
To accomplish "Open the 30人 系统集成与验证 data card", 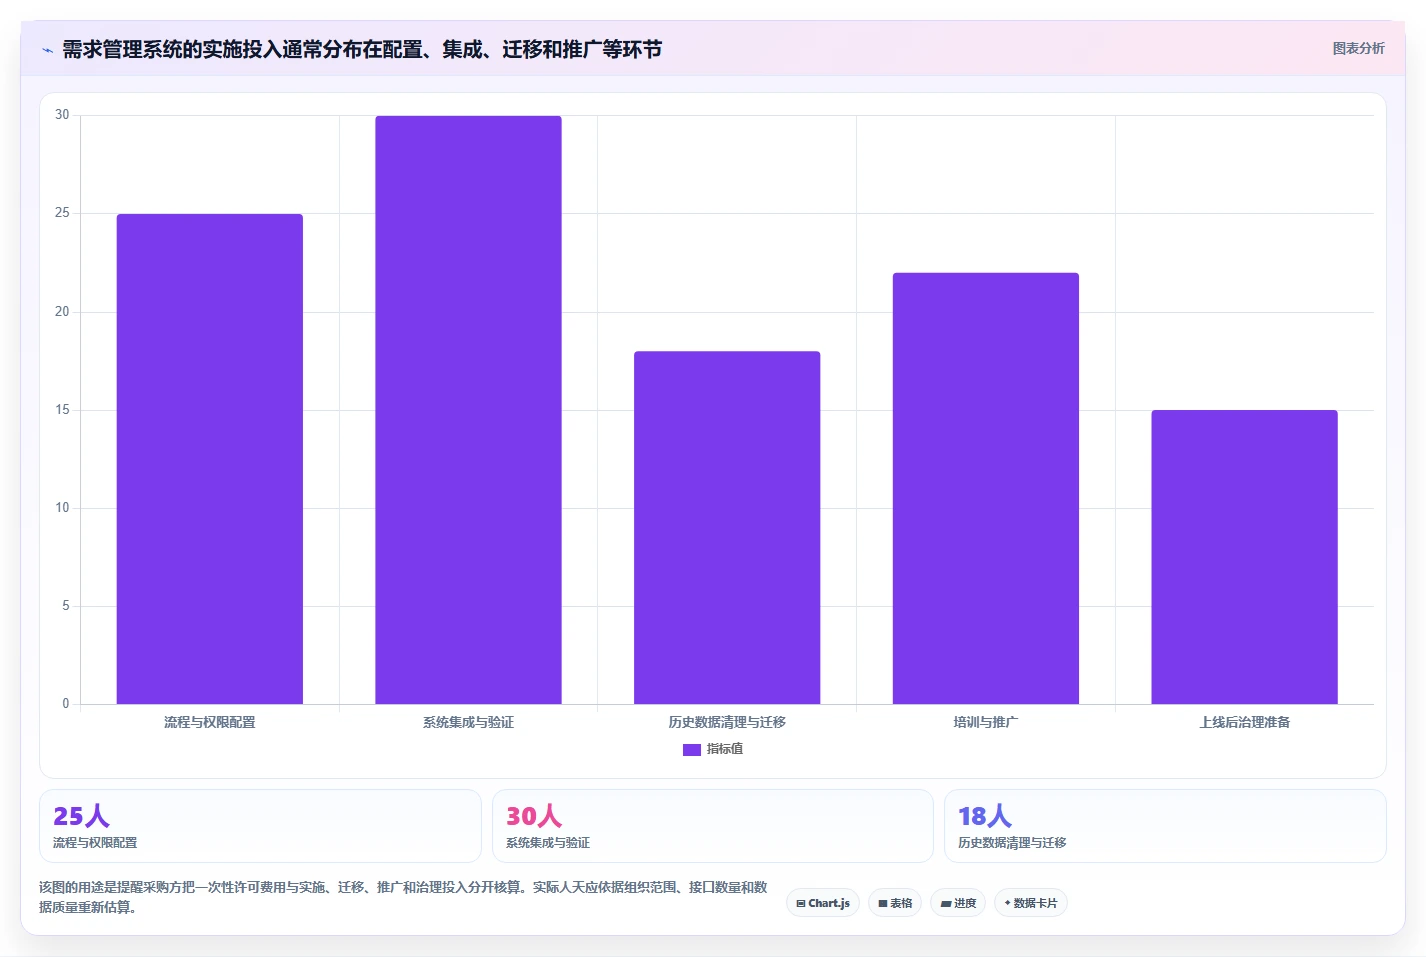I will point(712,826).
